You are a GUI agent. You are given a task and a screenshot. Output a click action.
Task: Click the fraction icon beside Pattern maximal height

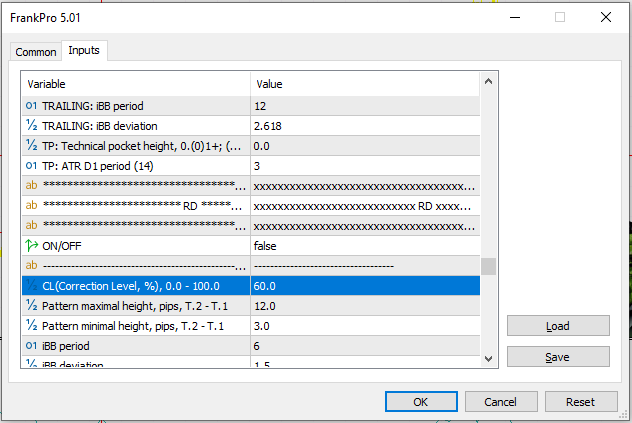31,305
